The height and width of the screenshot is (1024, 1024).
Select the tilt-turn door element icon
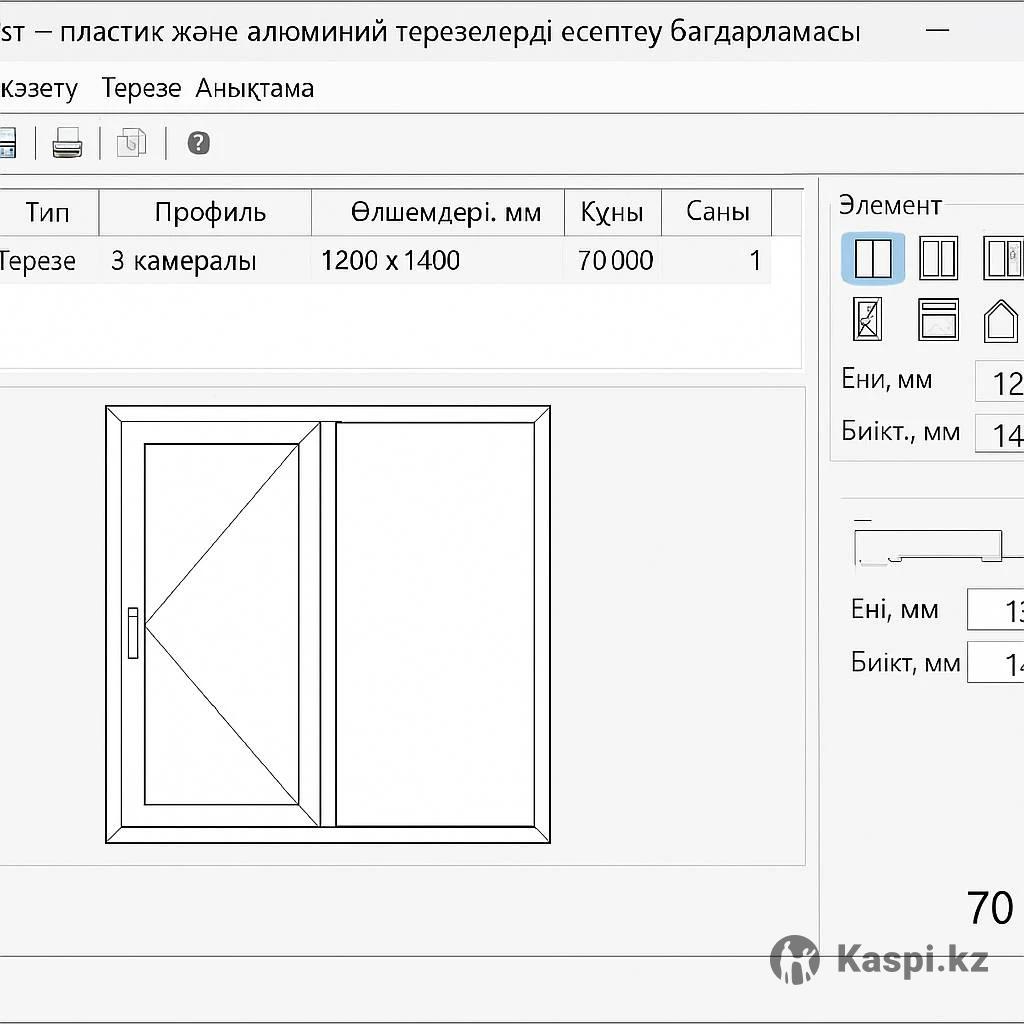[x=867, y=319]
